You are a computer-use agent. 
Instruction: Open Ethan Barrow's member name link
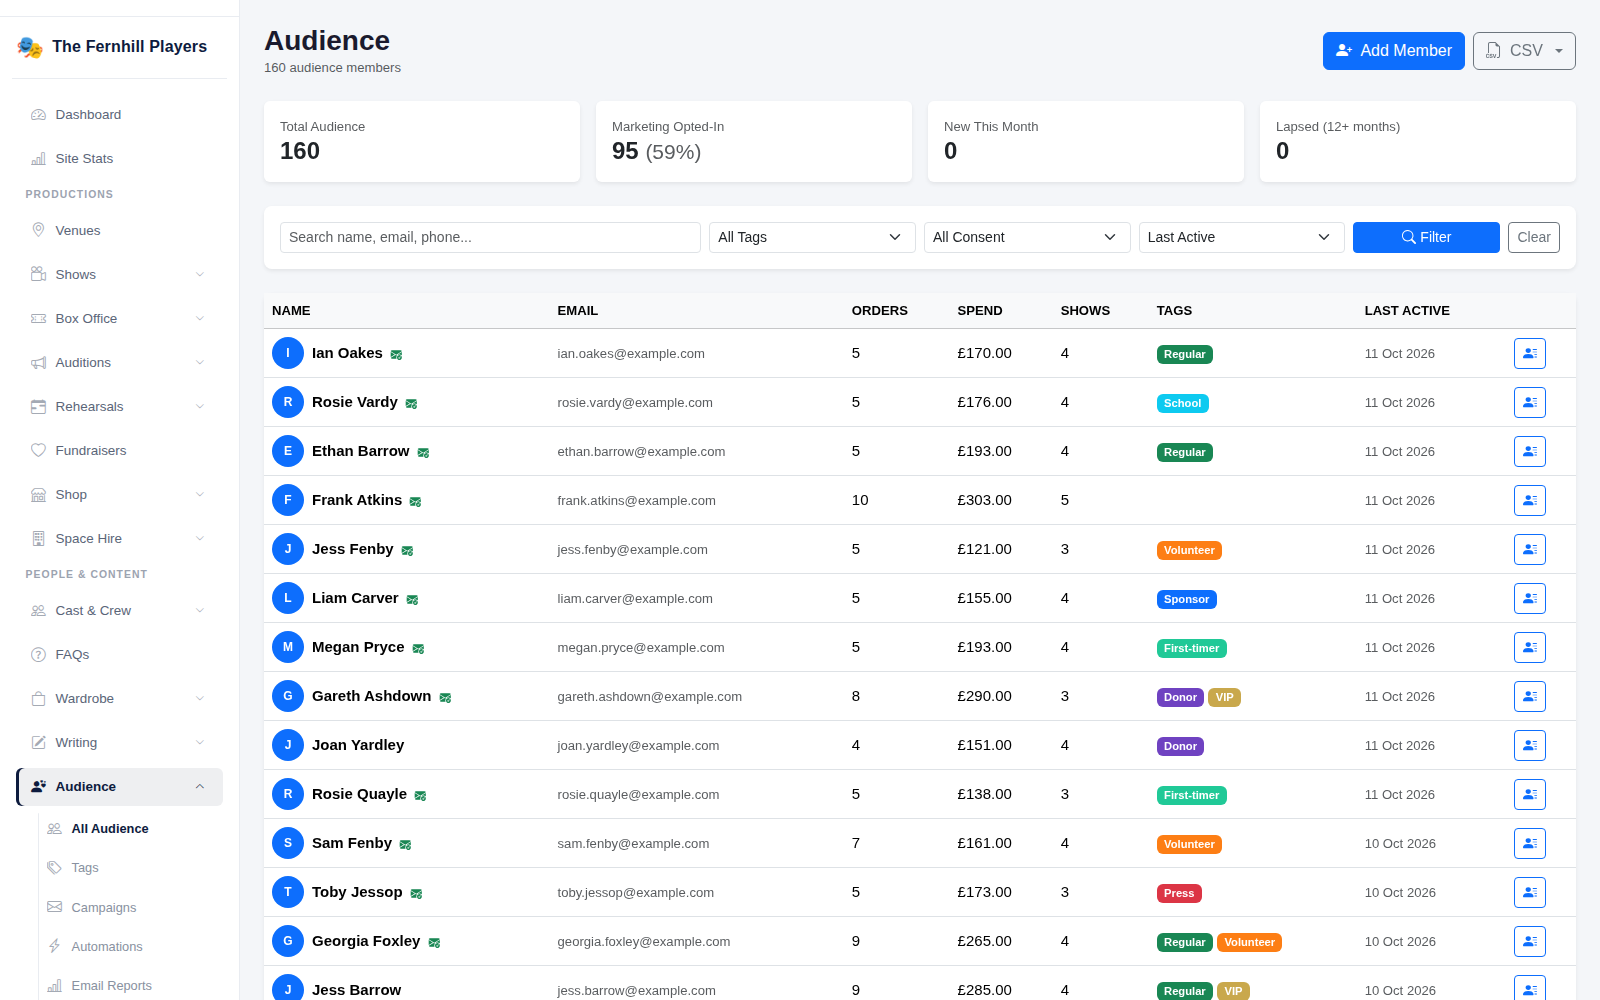pyautogui.click(x=360, y=451)
